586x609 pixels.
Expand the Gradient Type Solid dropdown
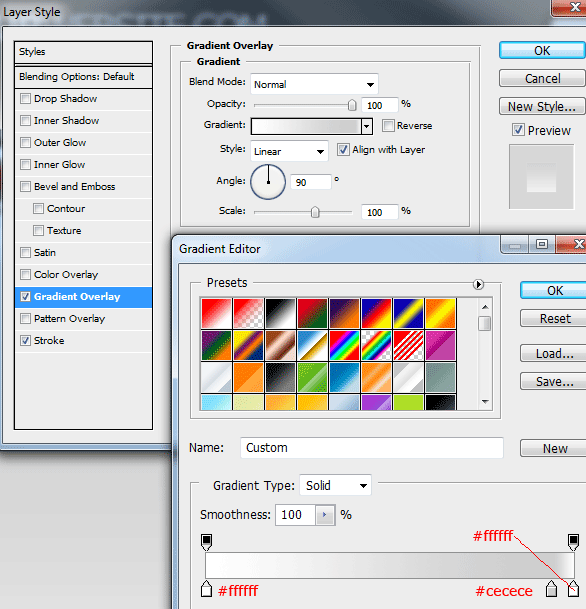point(336,485)
